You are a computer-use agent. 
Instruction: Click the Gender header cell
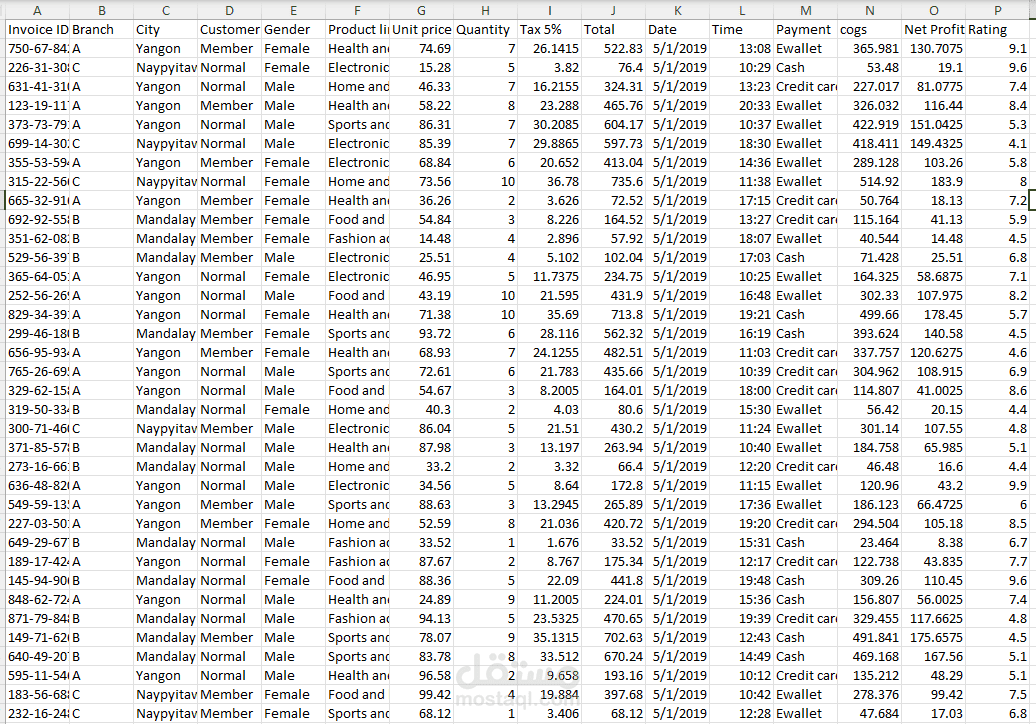point(293,30)
